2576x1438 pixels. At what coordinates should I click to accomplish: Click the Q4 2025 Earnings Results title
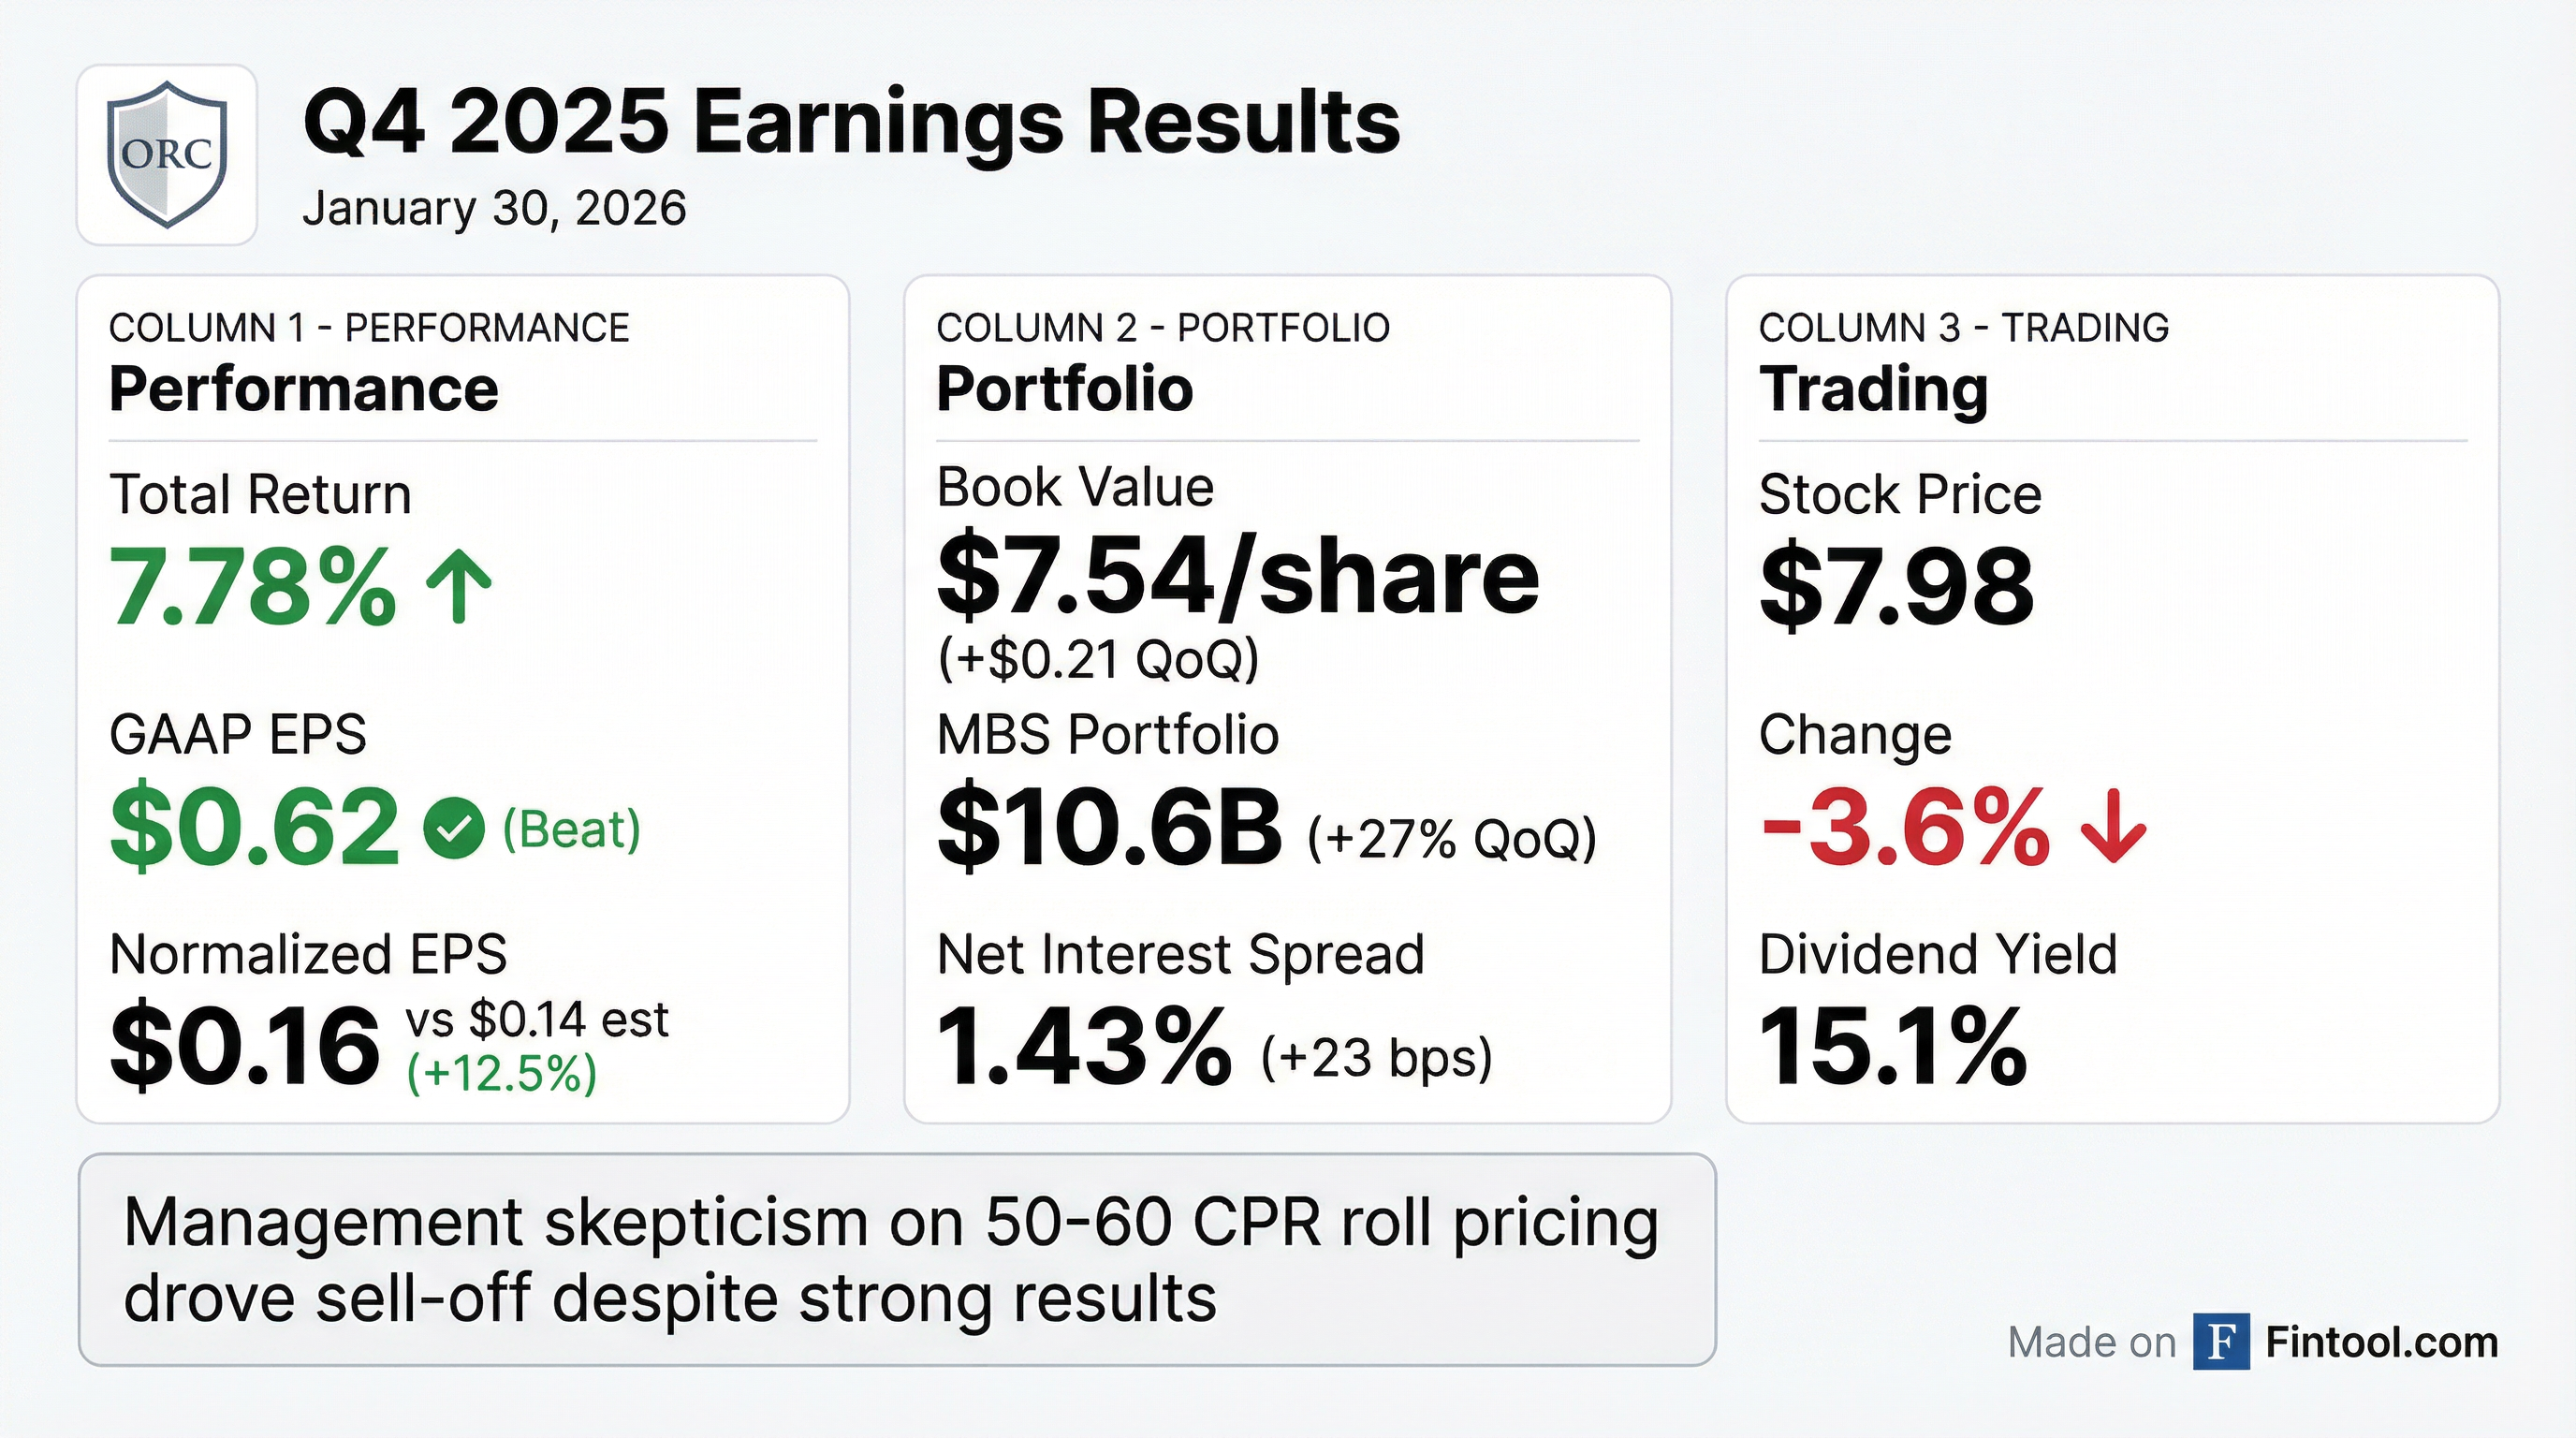851,122
